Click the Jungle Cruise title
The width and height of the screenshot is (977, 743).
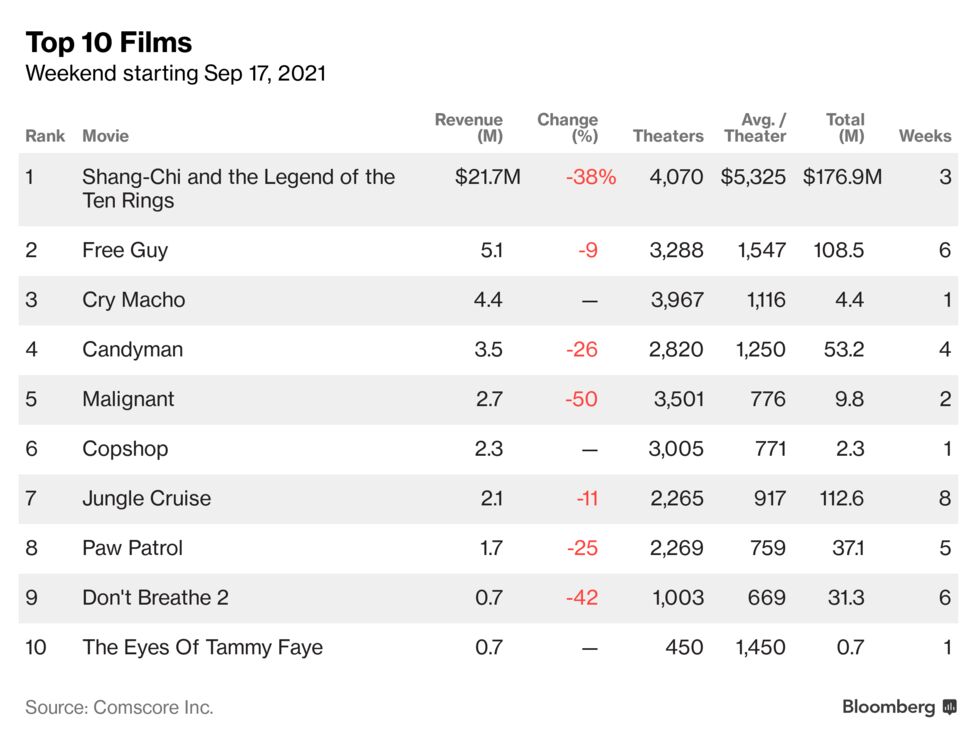(x=146, y=498)
